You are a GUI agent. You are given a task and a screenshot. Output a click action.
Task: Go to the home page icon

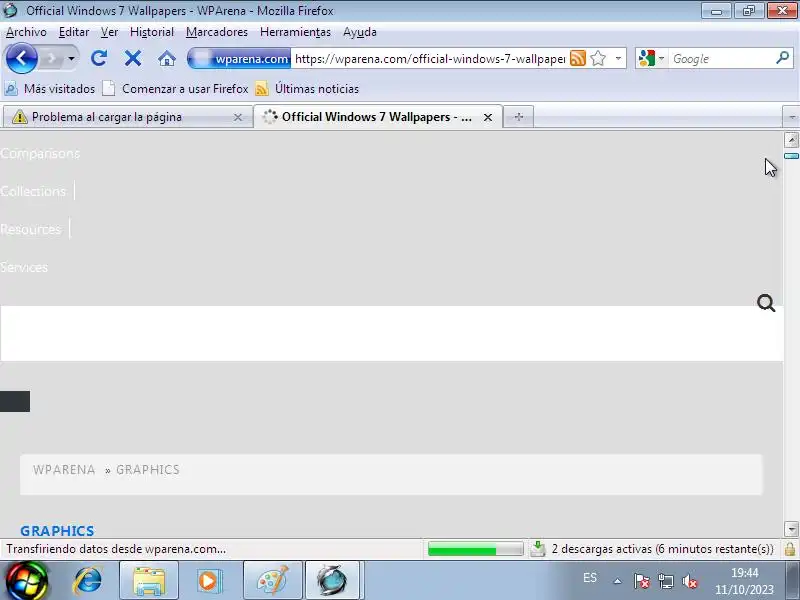166,59
